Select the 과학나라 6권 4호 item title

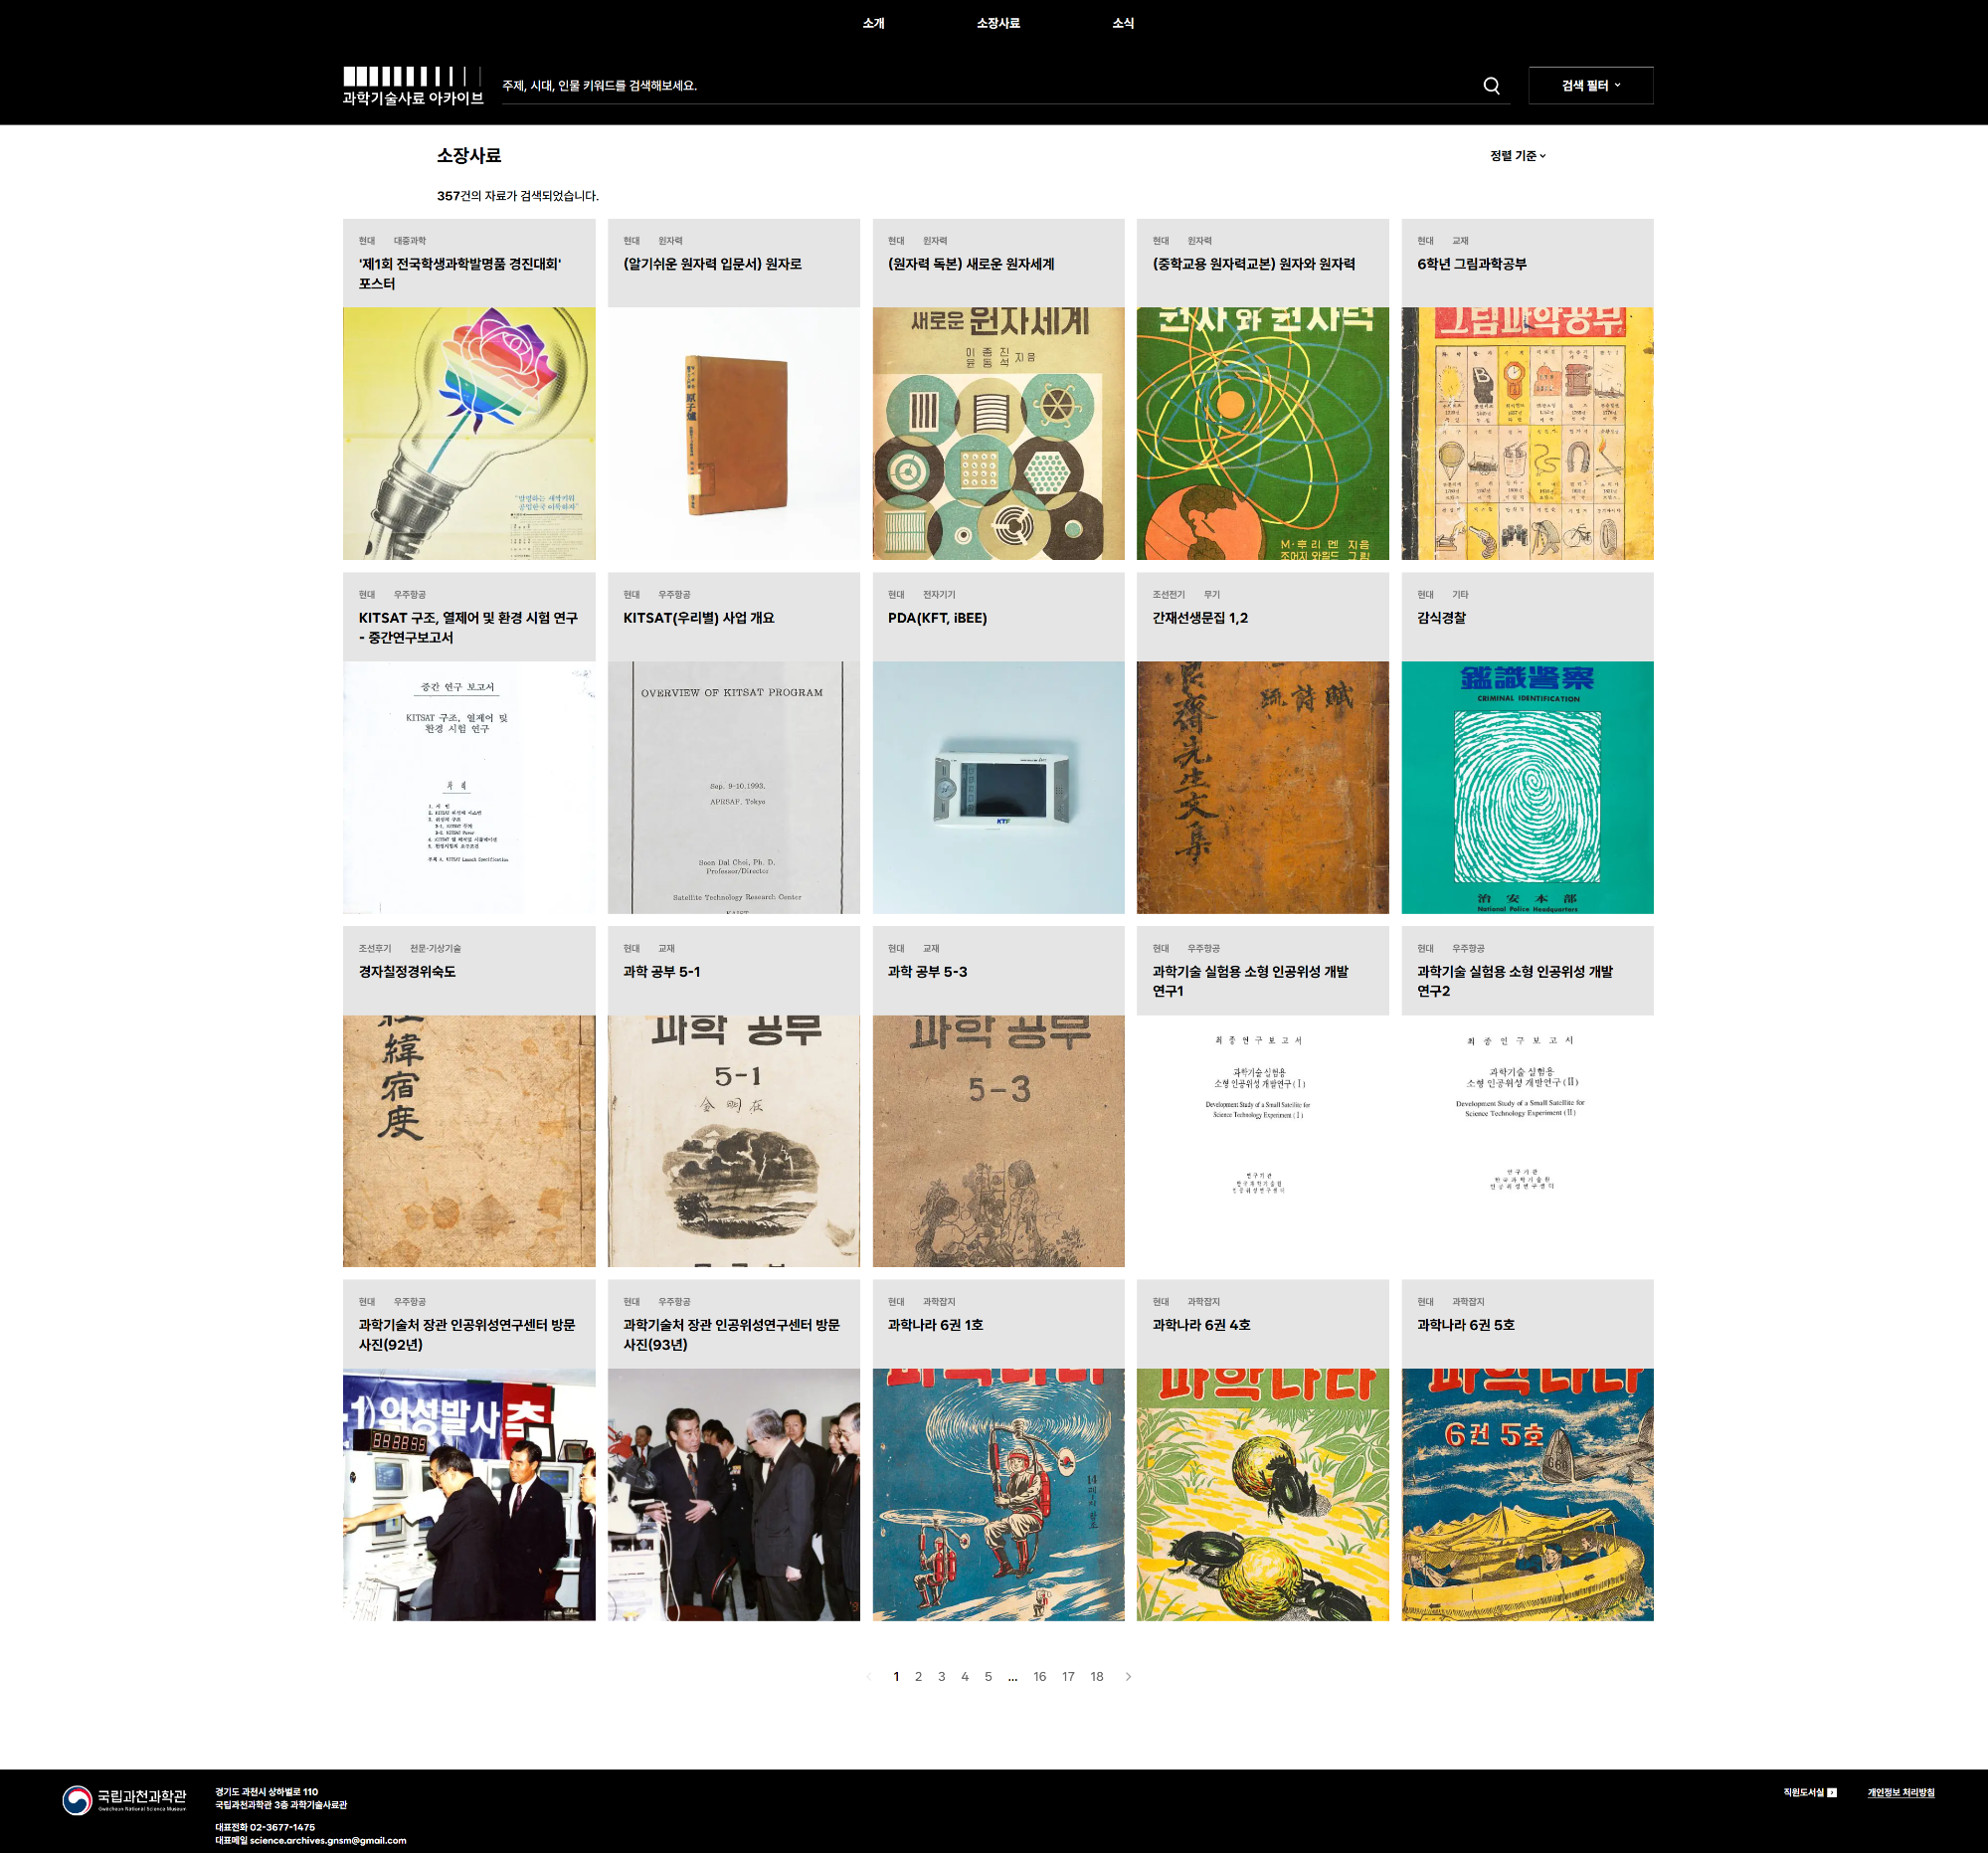tap(1200, 1324)
